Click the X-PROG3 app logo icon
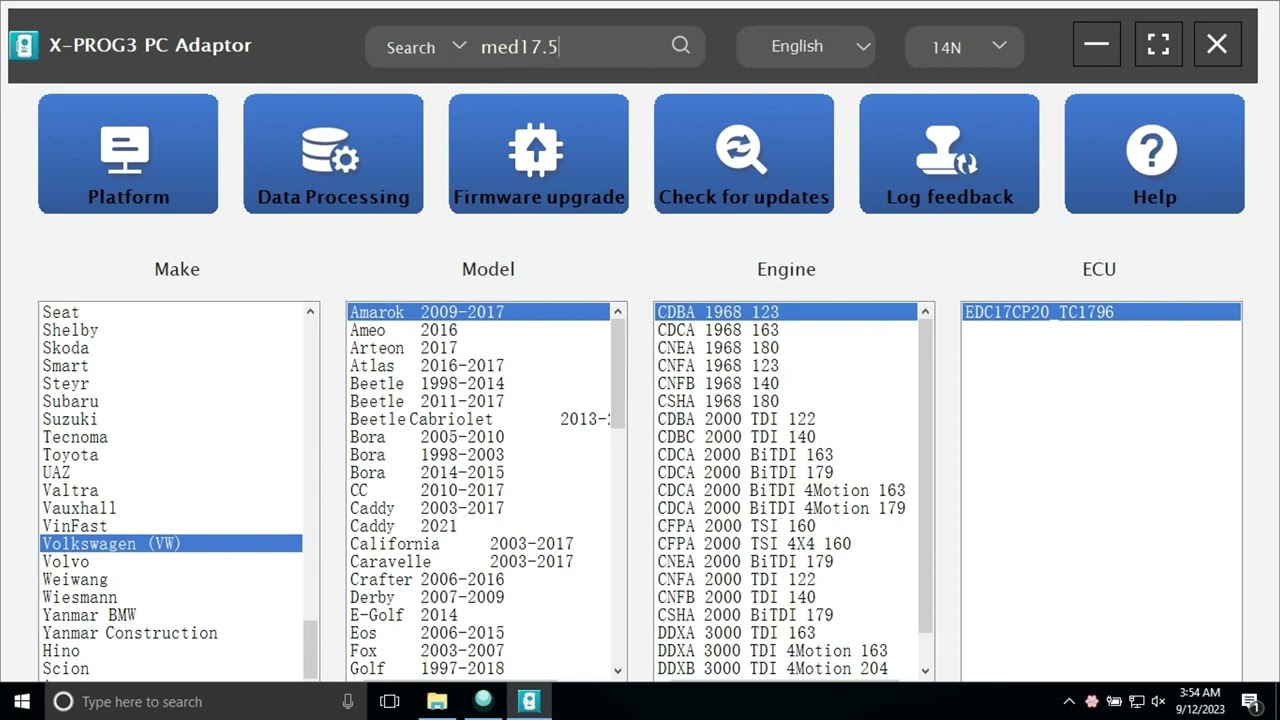The height and width of the screenshot is (720, 1280). point(23,45)
